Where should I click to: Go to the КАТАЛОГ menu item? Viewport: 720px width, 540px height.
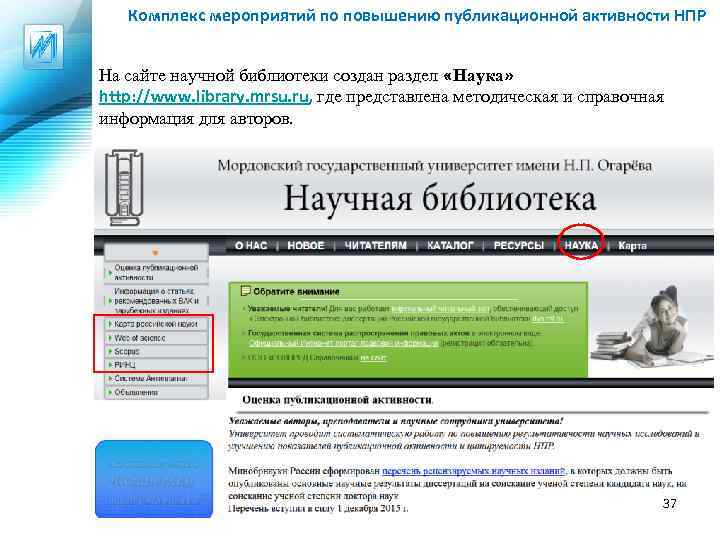click(450, 246)
